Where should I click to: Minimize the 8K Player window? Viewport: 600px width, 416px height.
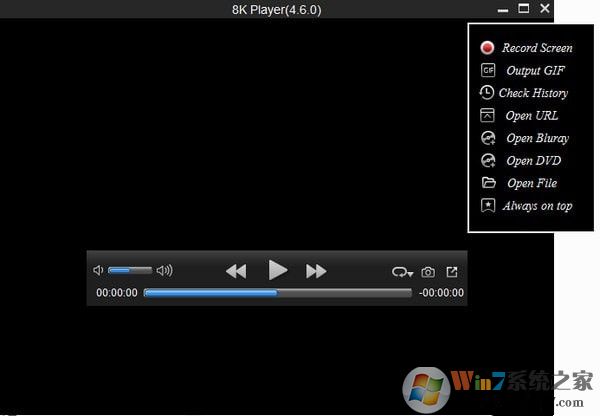(x=503, y=10)
